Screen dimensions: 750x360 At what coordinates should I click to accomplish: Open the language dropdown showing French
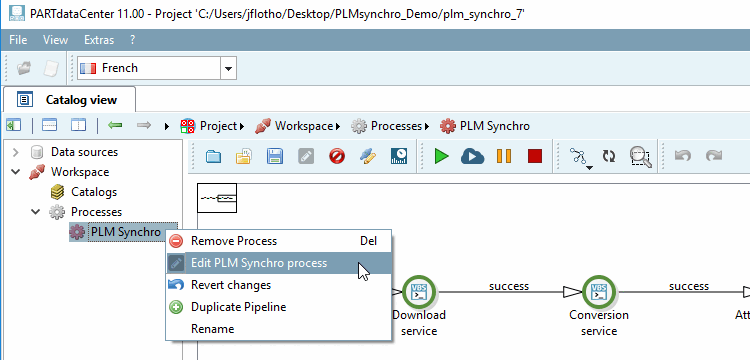pos(228,68)
